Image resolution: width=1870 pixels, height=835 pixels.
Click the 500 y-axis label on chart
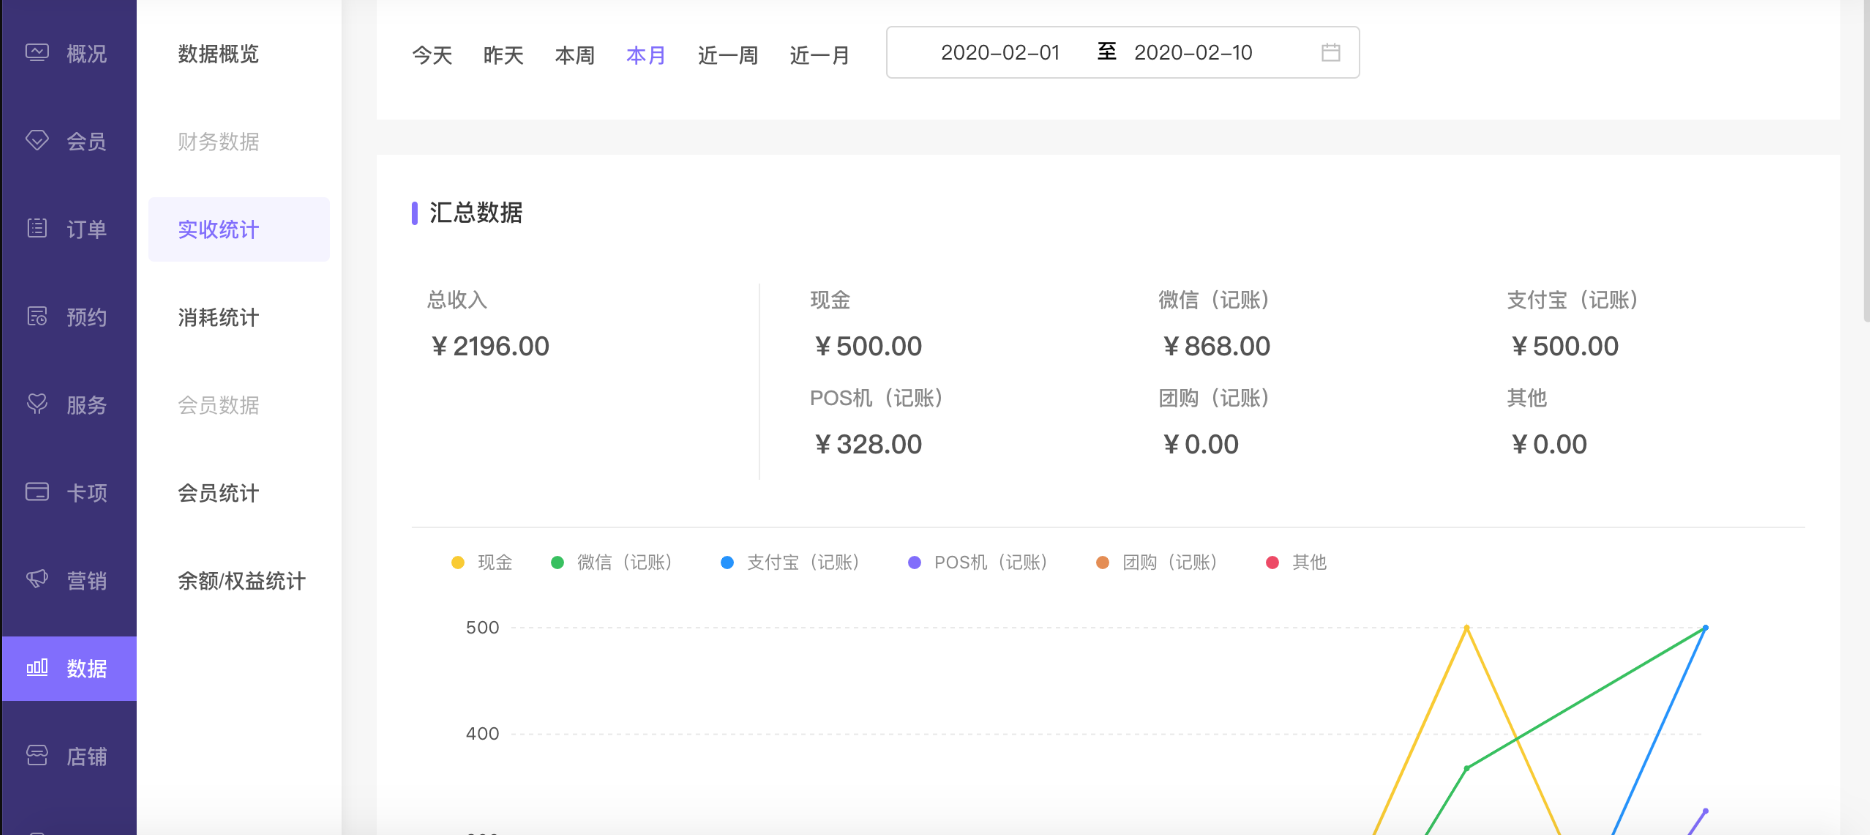[x=482, y=628]
